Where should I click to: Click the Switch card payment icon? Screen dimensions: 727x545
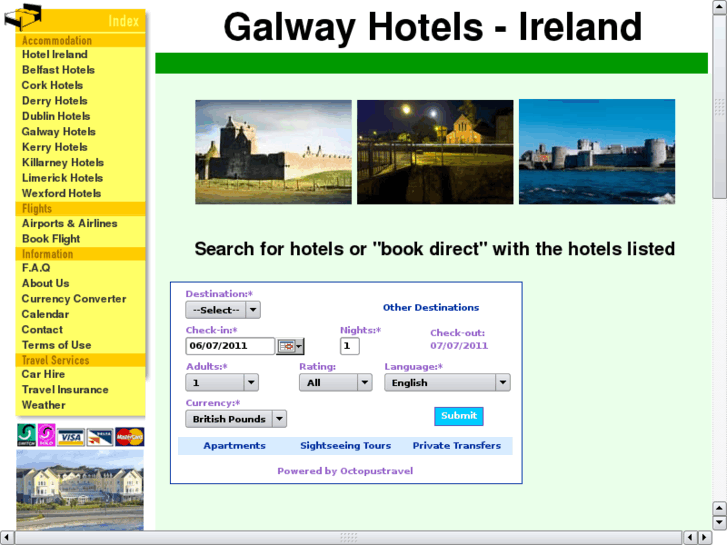click(x=26, y=436)
